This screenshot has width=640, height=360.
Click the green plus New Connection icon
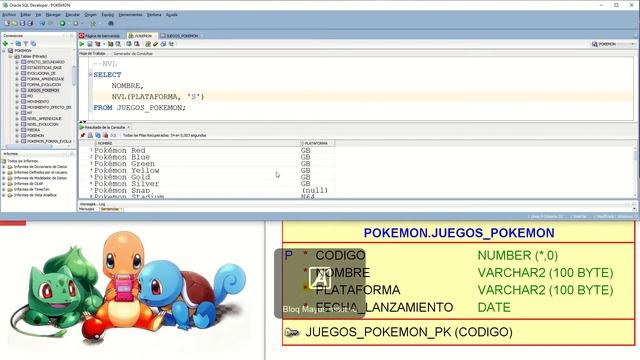tap(5, 44)
